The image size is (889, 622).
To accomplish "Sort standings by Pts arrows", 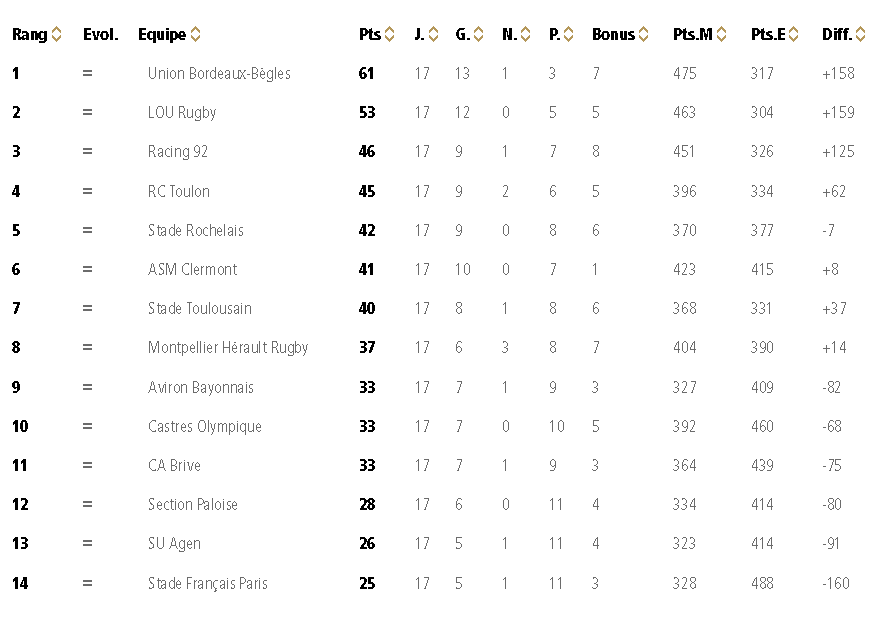I will [x=390, y=35].
